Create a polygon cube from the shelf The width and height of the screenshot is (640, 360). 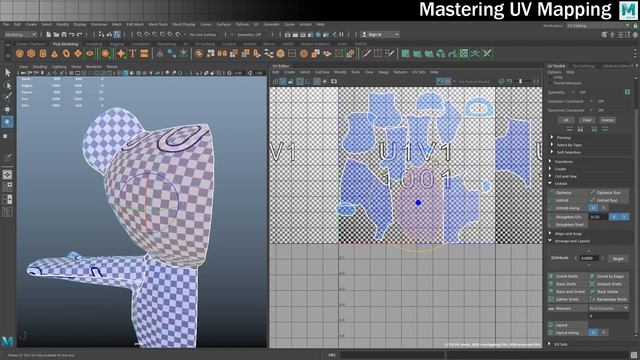point(31,53)
